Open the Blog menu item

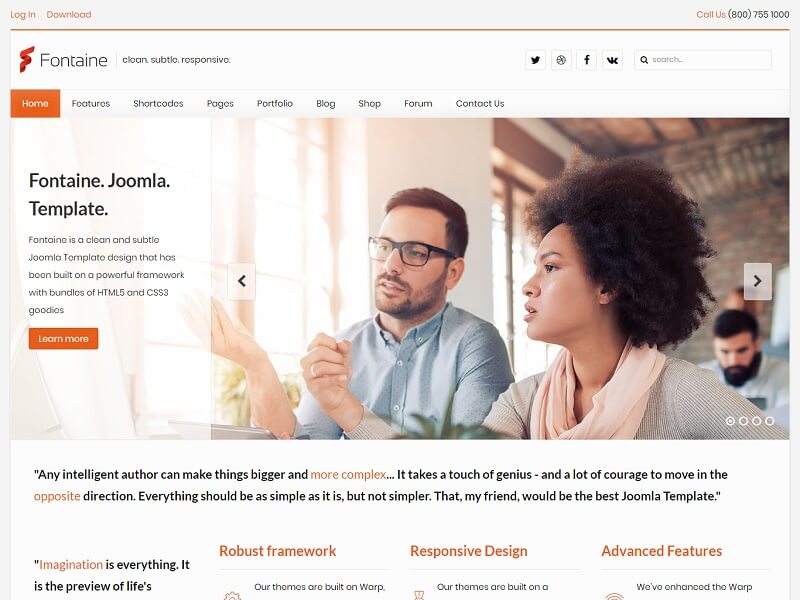pyautogui.click(x=326, y=104)
